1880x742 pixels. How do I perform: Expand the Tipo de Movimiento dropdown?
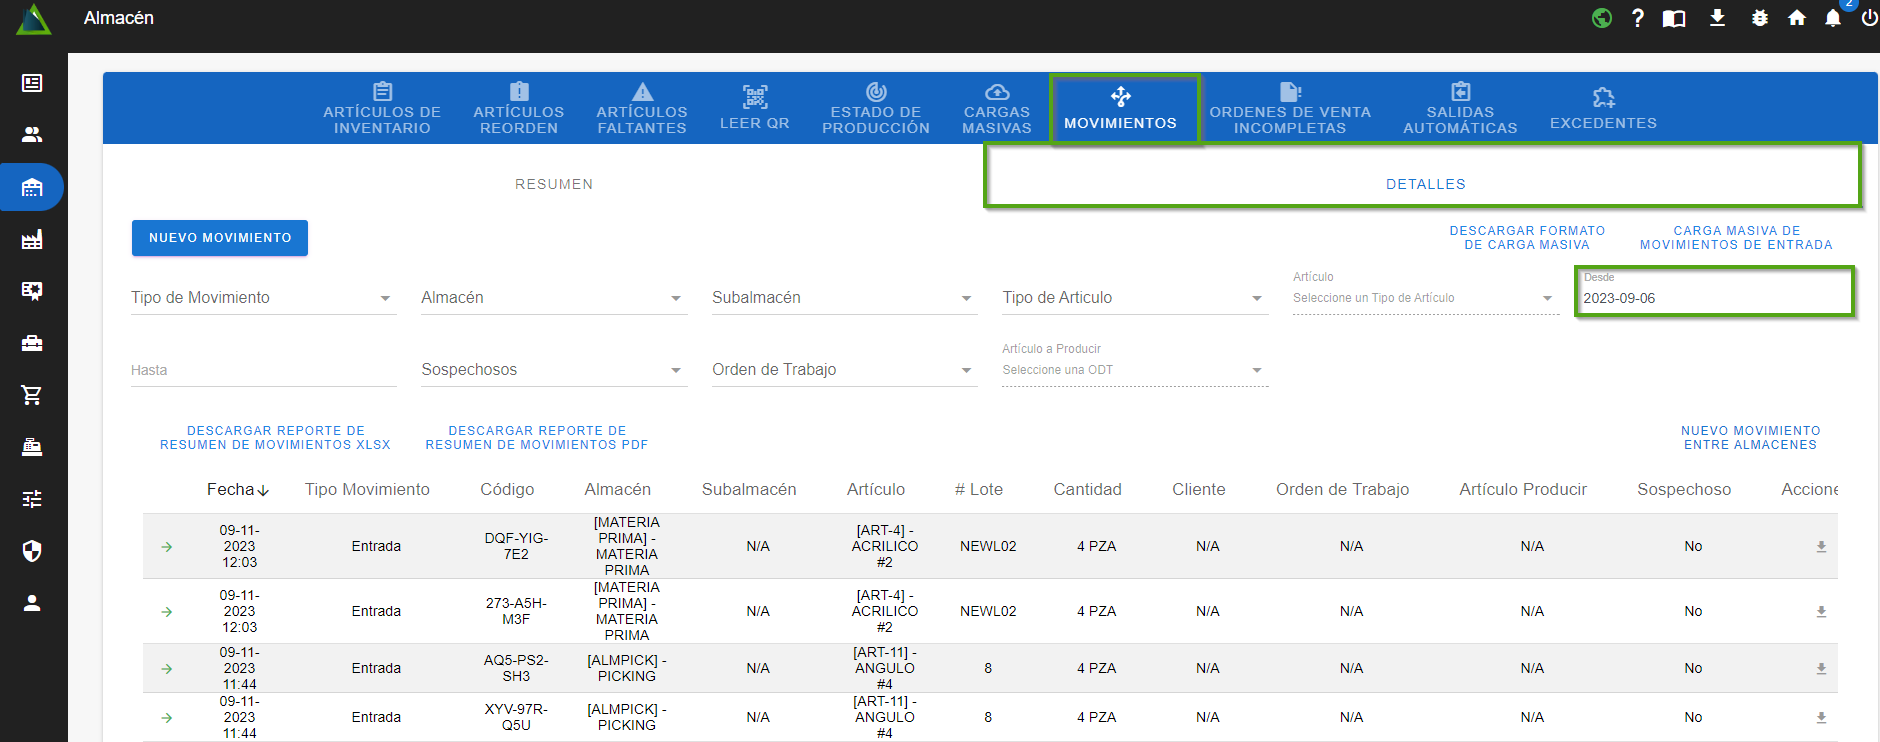coord(263,298)
